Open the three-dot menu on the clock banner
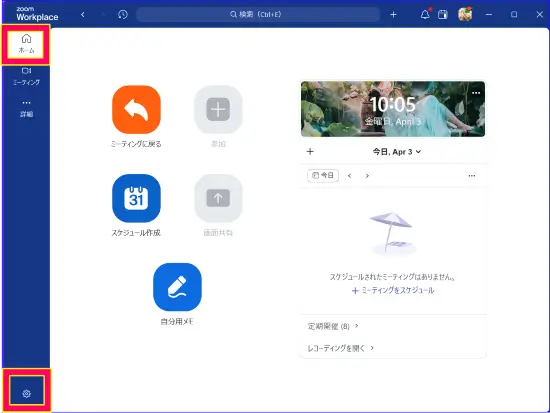This screenshot has width=550, height=413. pos(476,93)
